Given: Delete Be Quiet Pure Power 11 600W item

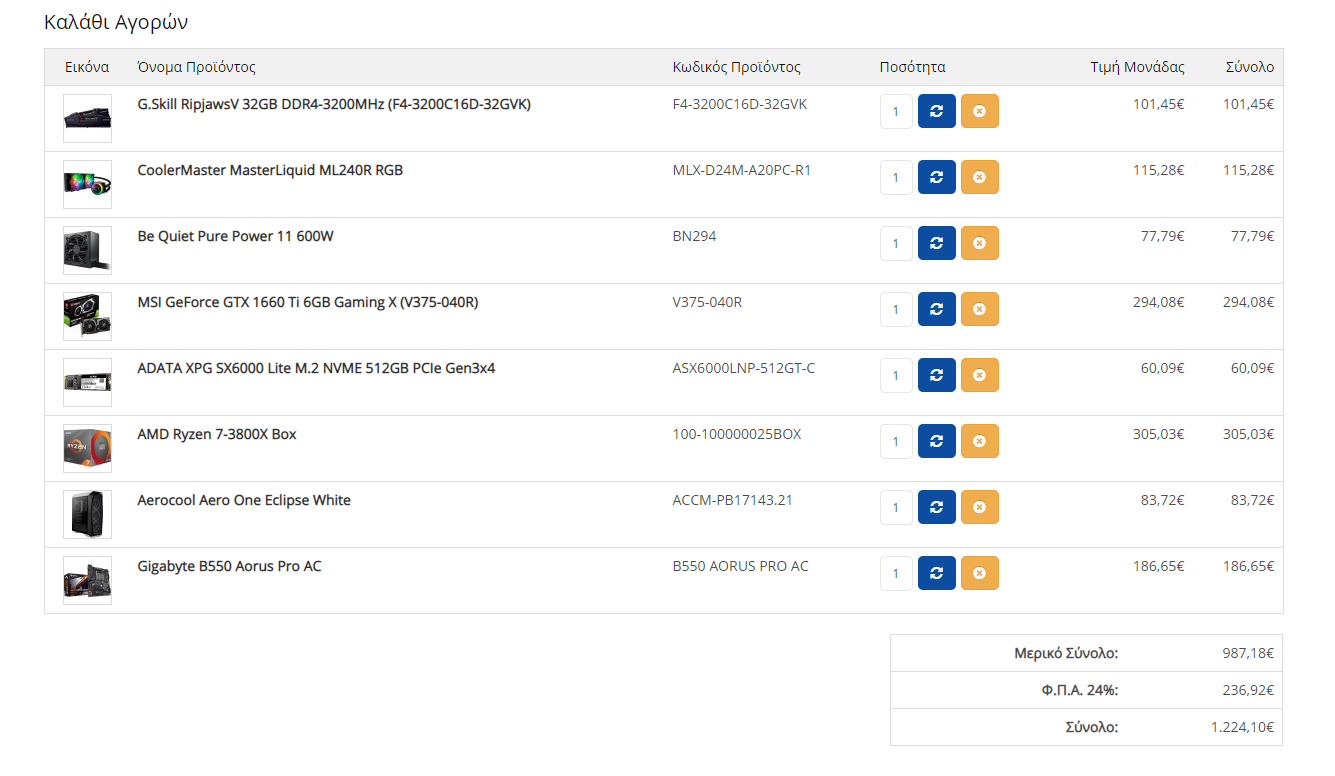Looking at the screenshot, I should [980, 243].
